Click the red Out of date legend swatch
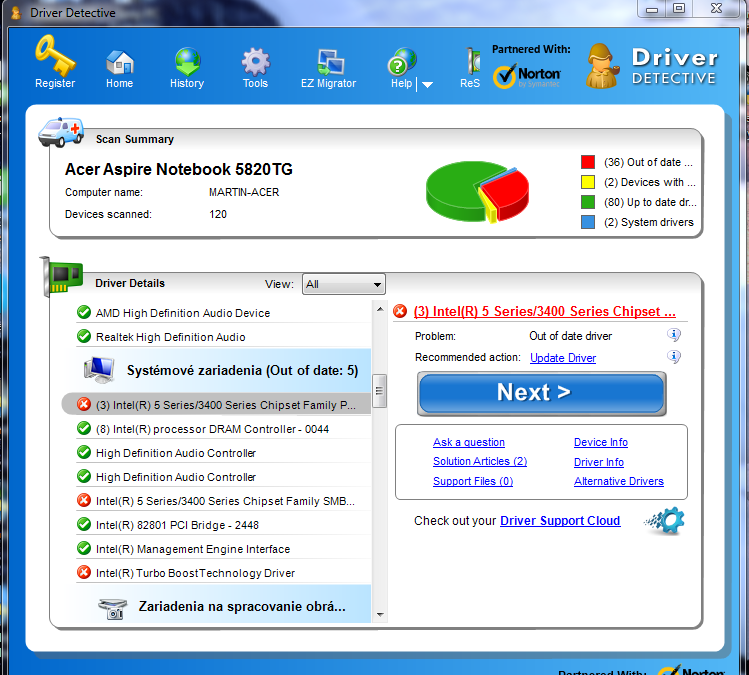The image size is (749, 675). click(588, 162)
